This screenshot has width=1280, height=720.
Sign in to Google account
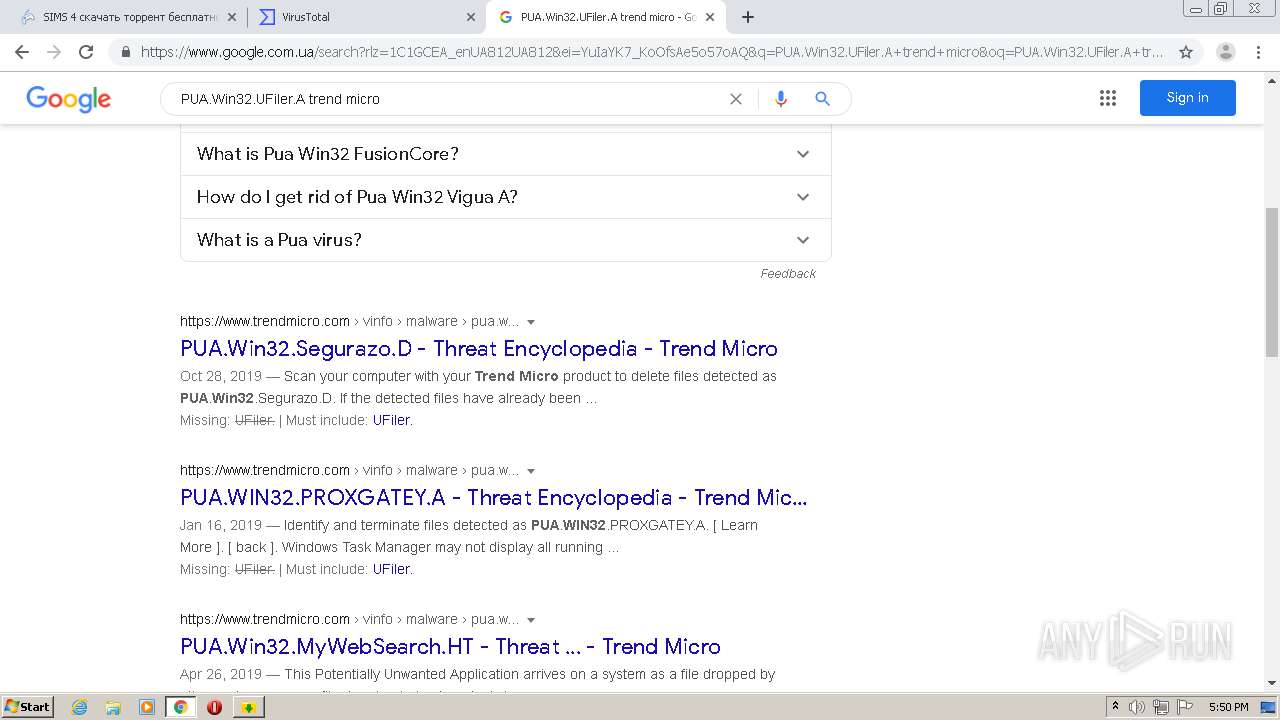1187,98
